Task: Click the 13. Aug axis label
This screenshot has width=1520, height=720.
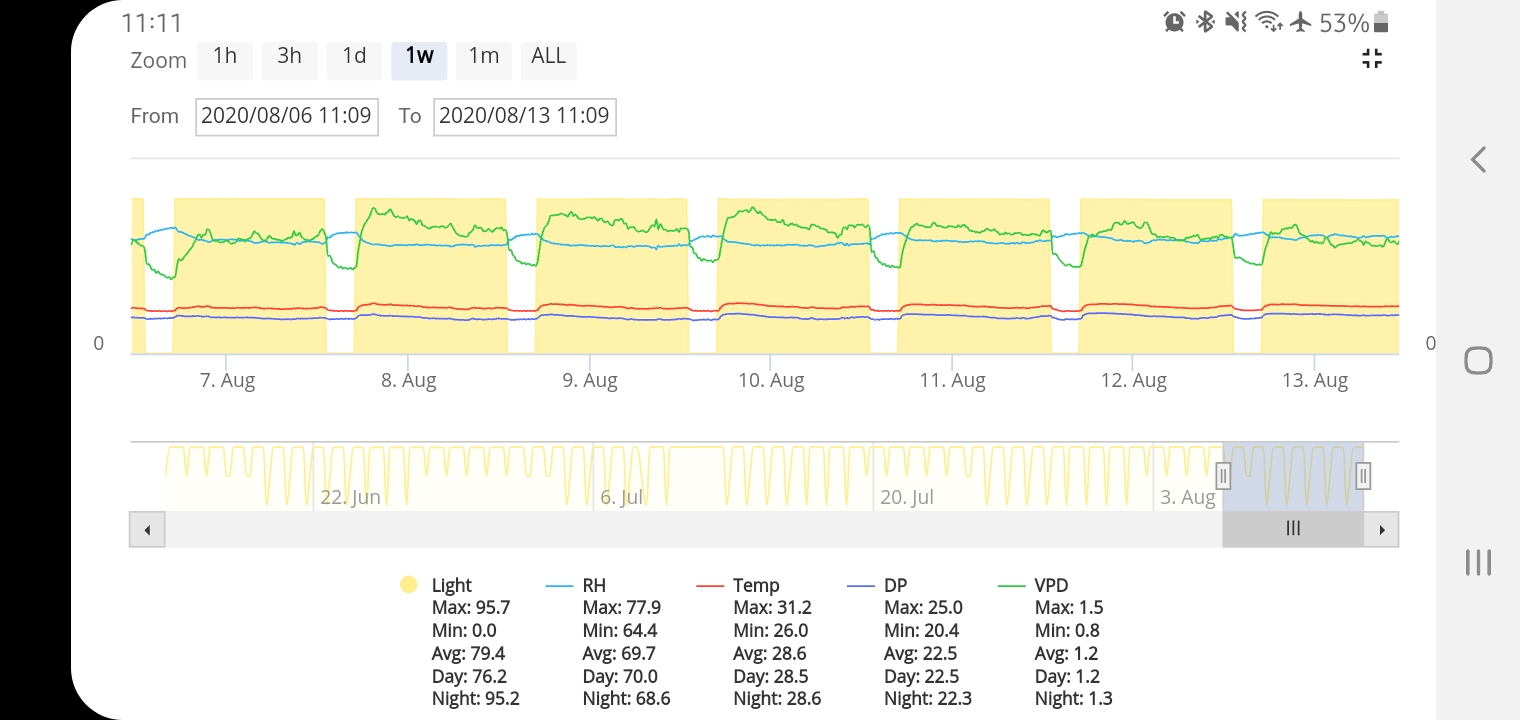Action: click(x=1315, y=381)
